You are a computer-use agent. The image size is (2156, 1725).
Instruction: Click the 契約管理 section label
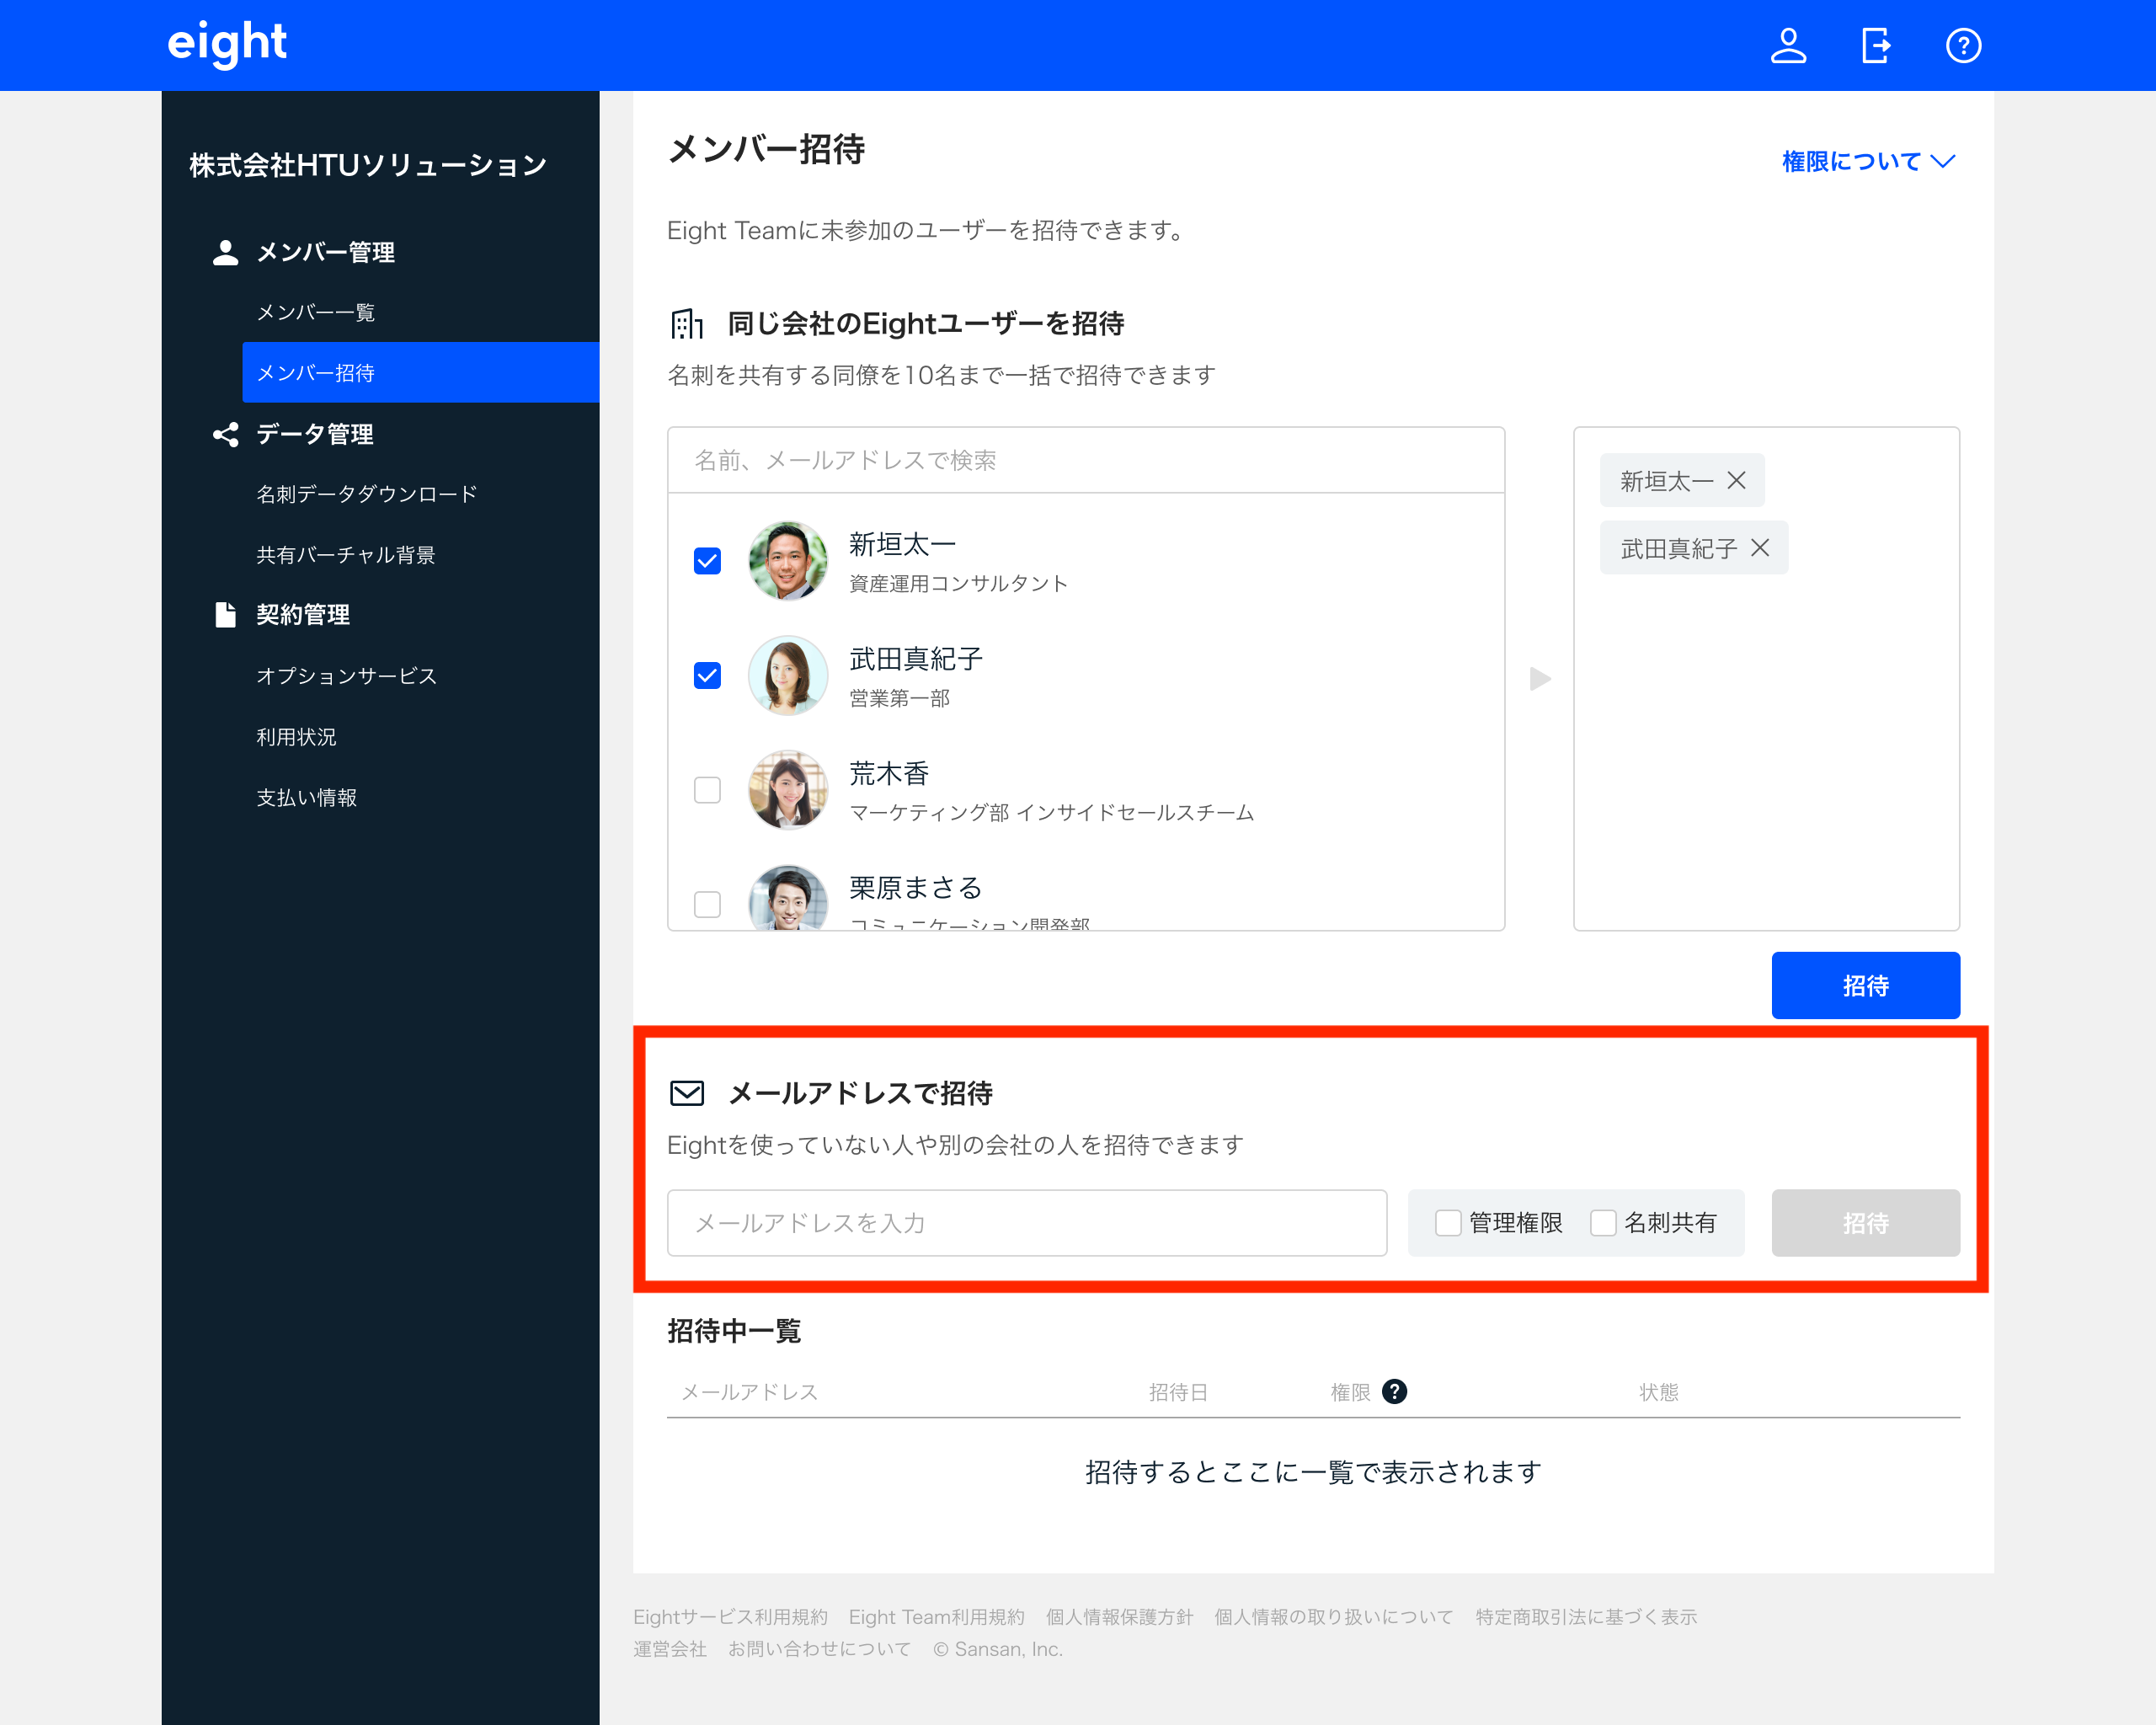303,615
